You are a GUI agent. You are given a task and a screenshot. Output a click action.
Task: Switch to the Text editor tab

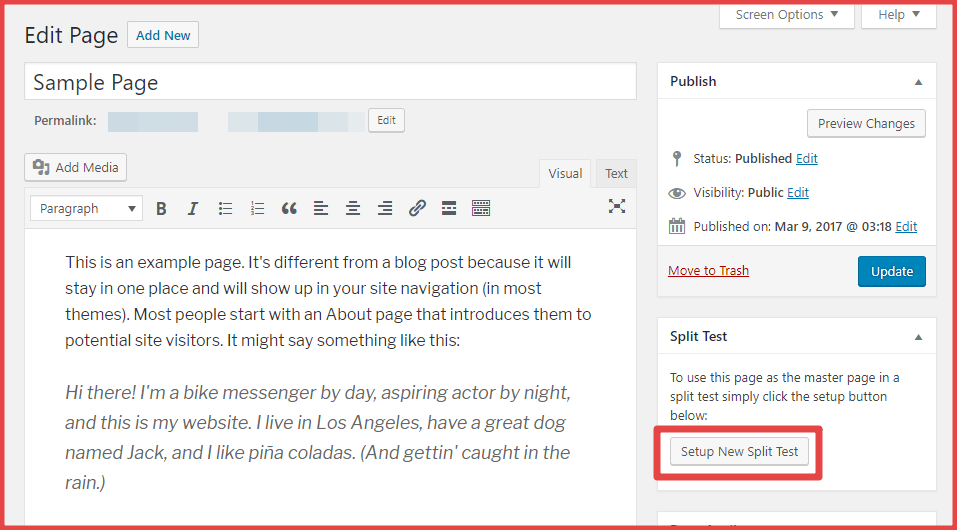point(616,174)
